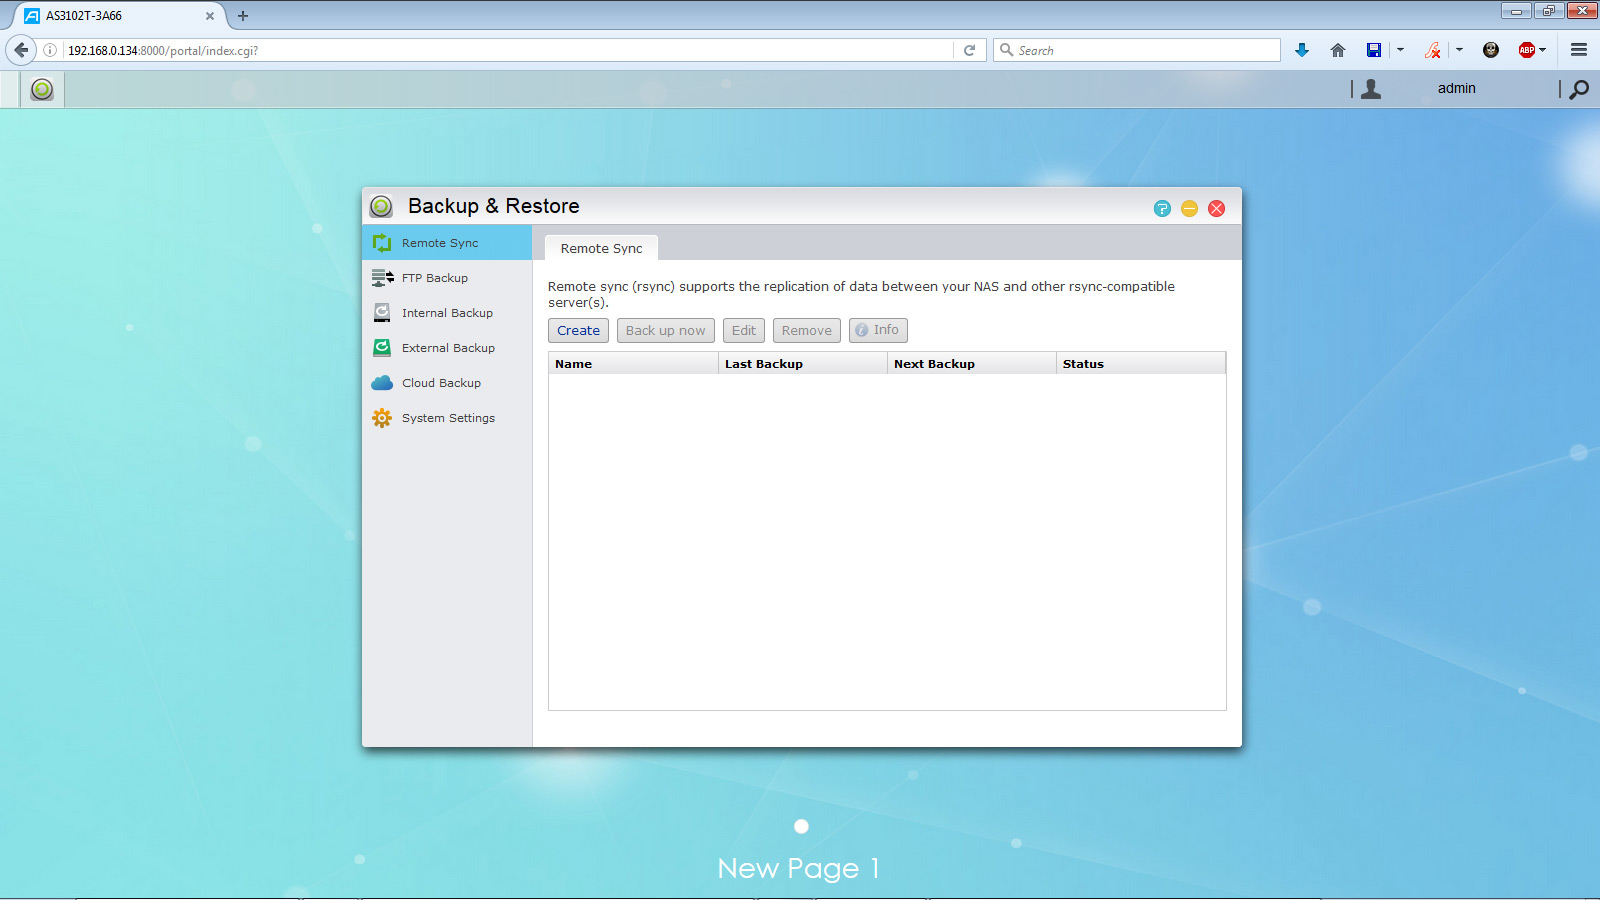Open System Settings gear item
This screenshot has height=900, width=1600.
coord(447,418)
